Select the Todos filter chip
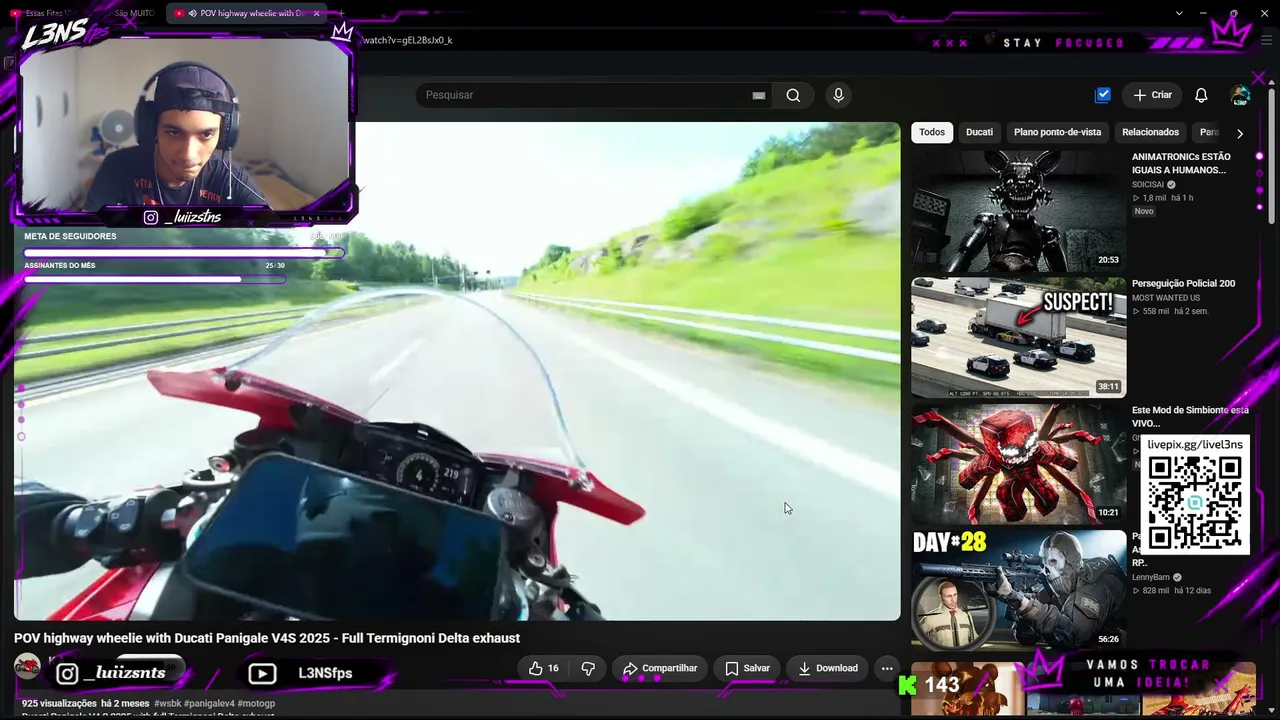Screen dimensions: 1280x720 click(932, 132)
